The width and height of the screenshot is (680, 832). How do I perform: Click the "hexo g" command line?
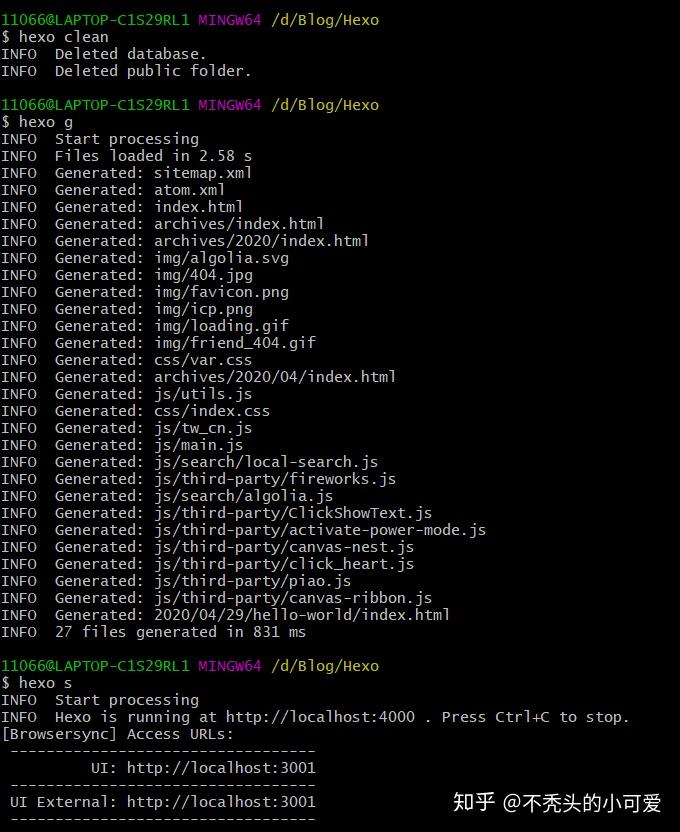click(46, 122)
